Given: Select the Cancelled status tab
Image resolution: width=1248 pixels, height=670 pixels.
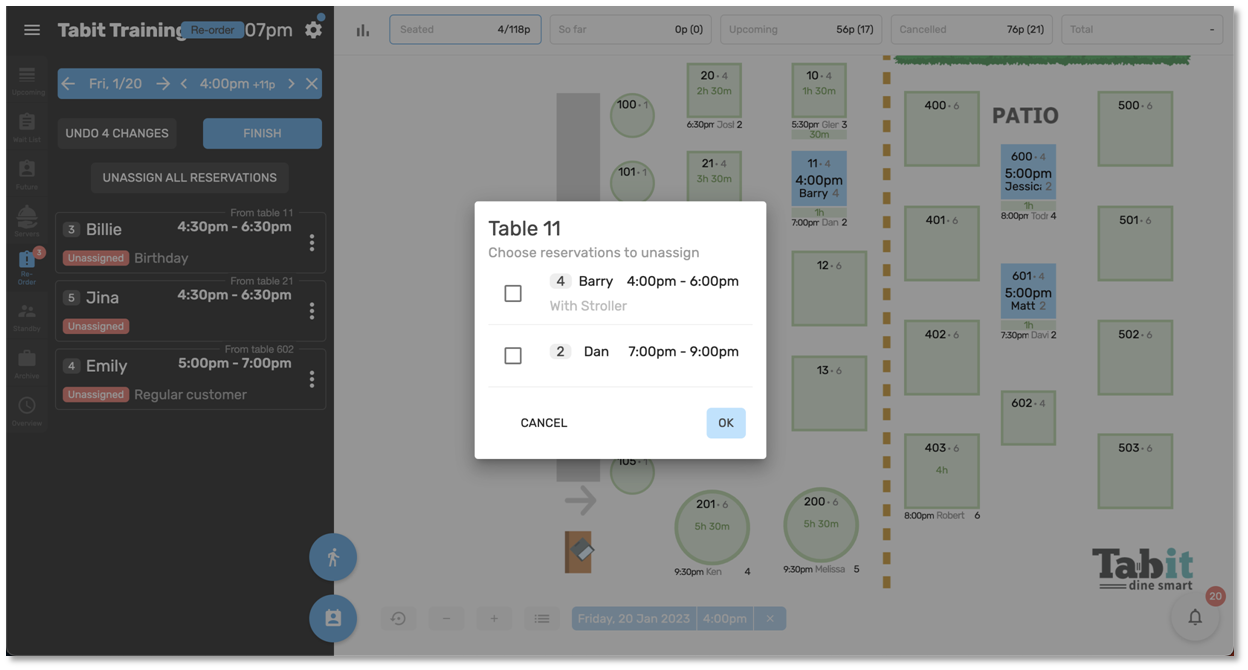Looking at the screenshot, I should click(971, 29).
